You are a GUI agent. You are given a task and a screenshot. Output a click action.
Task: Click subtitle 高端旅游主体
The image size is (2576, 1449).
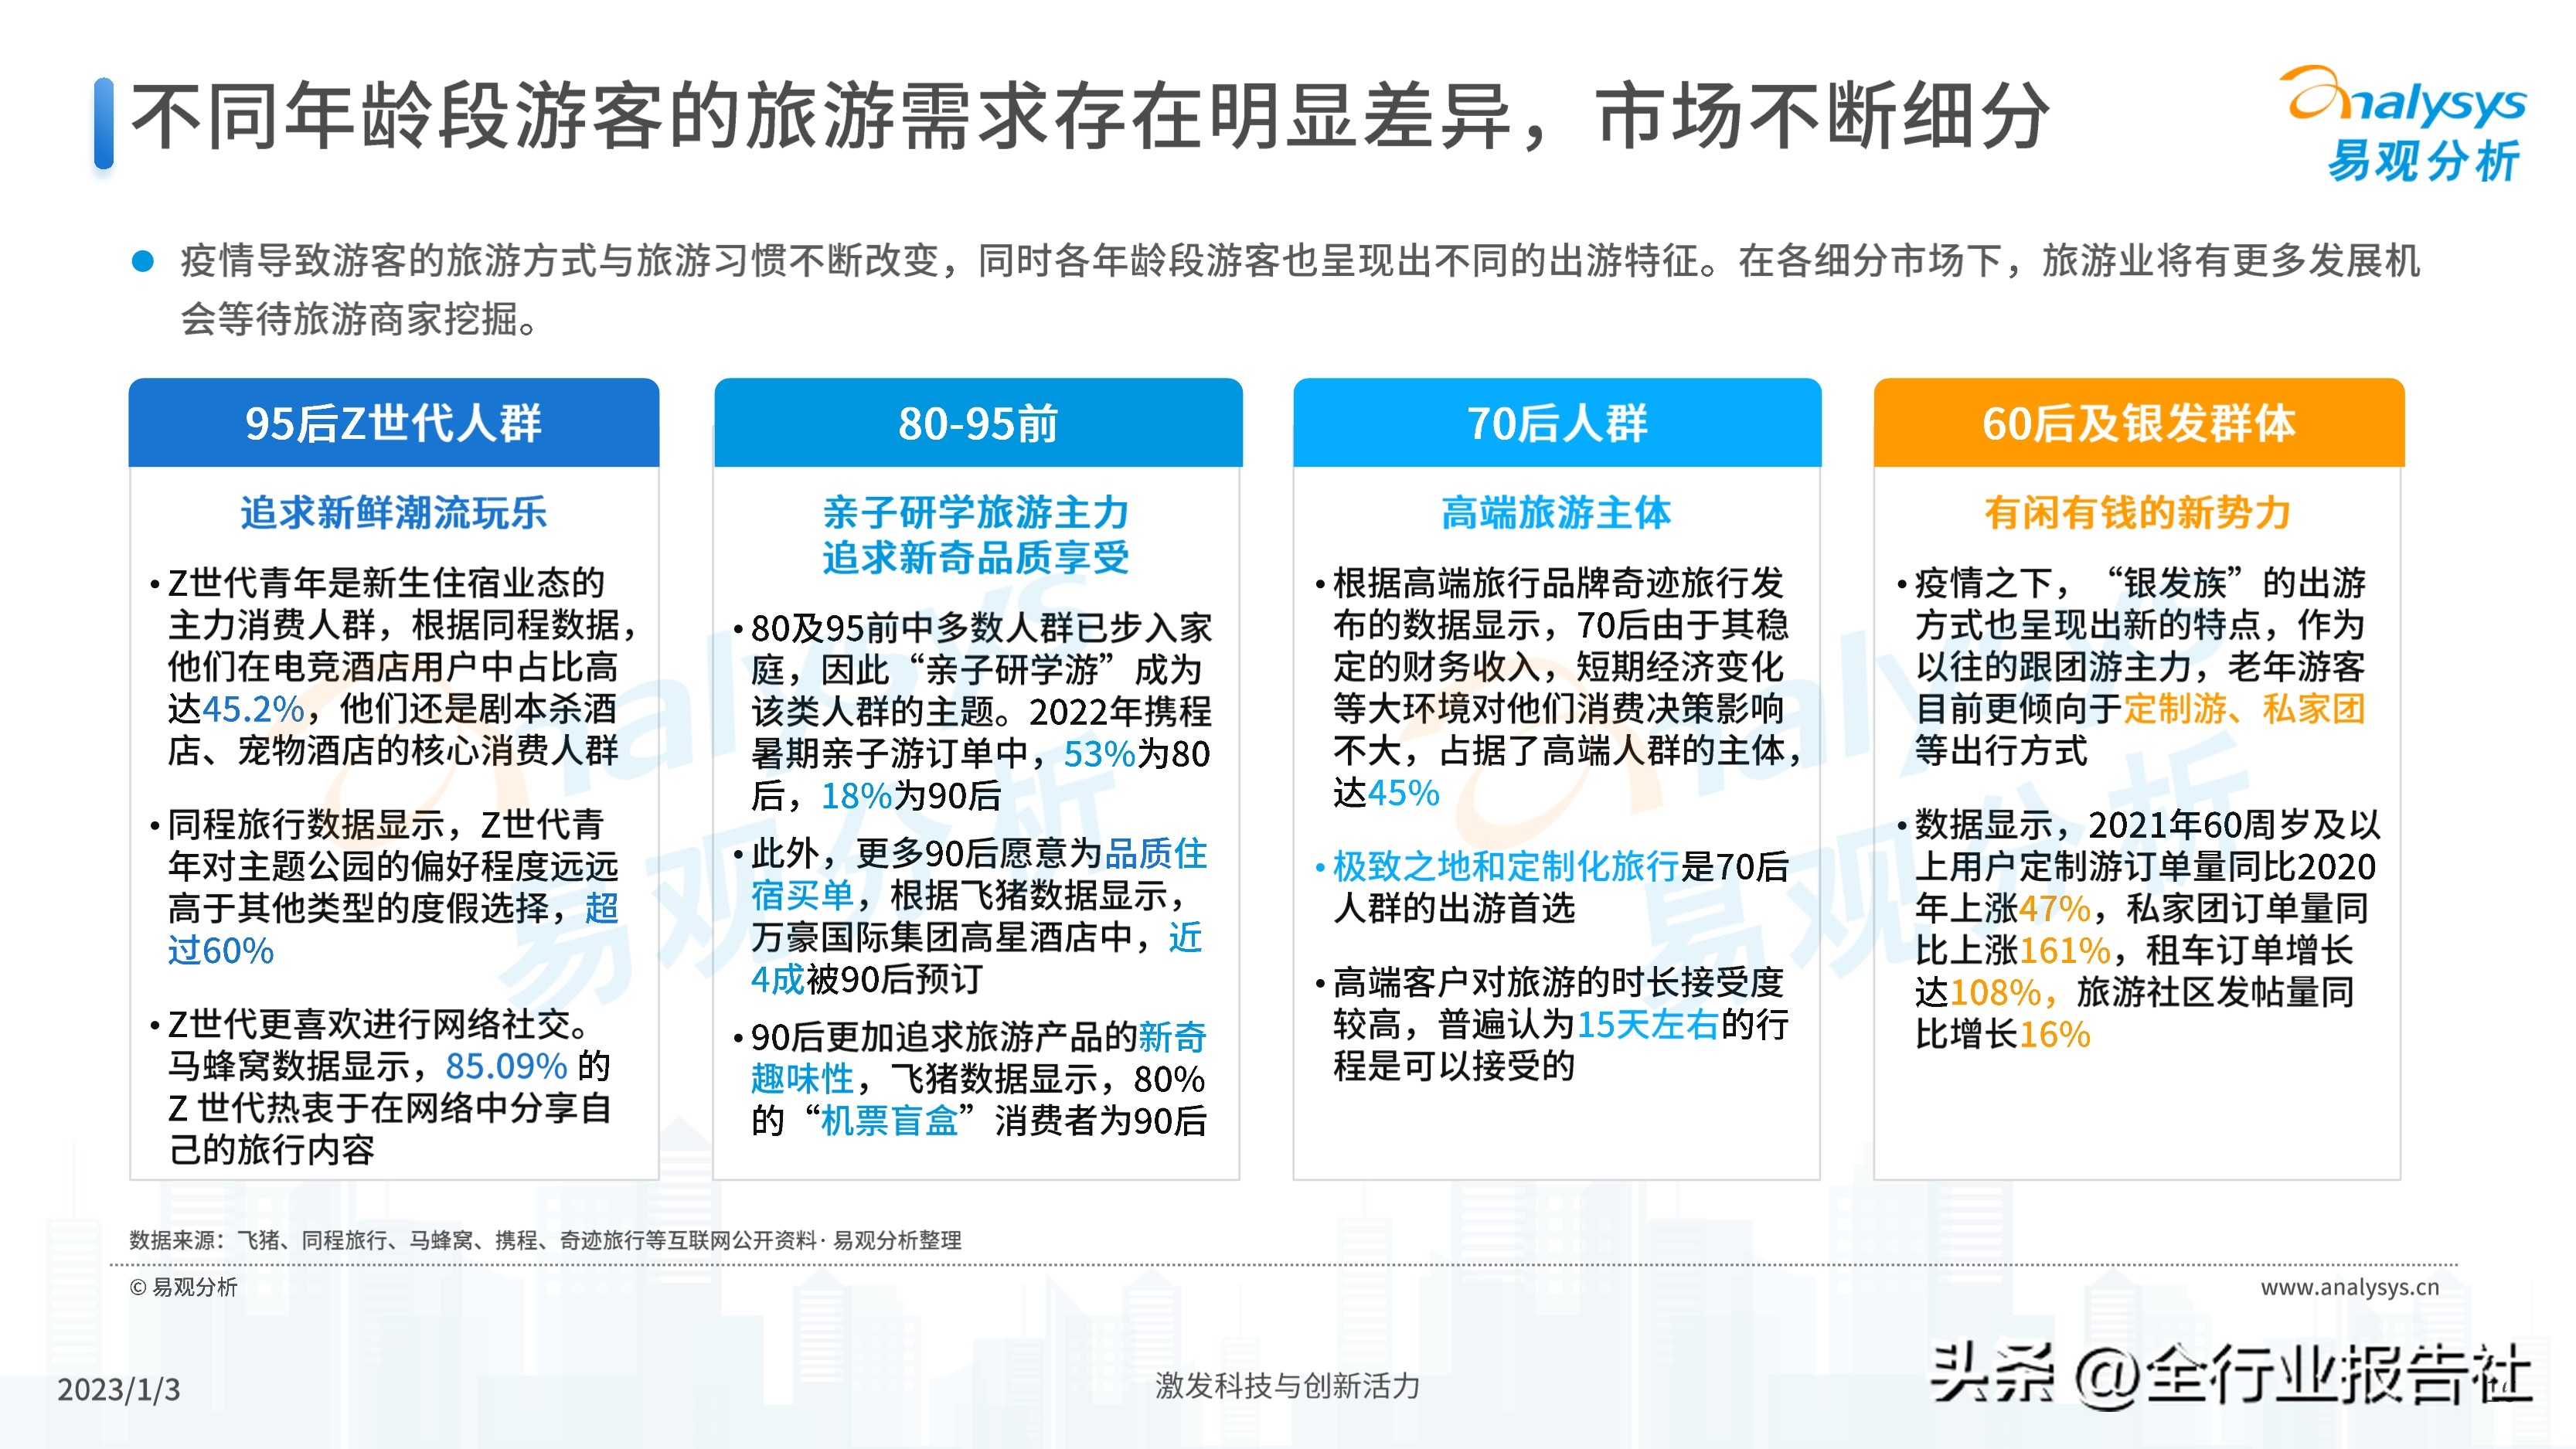click(x=1557, y=512)
